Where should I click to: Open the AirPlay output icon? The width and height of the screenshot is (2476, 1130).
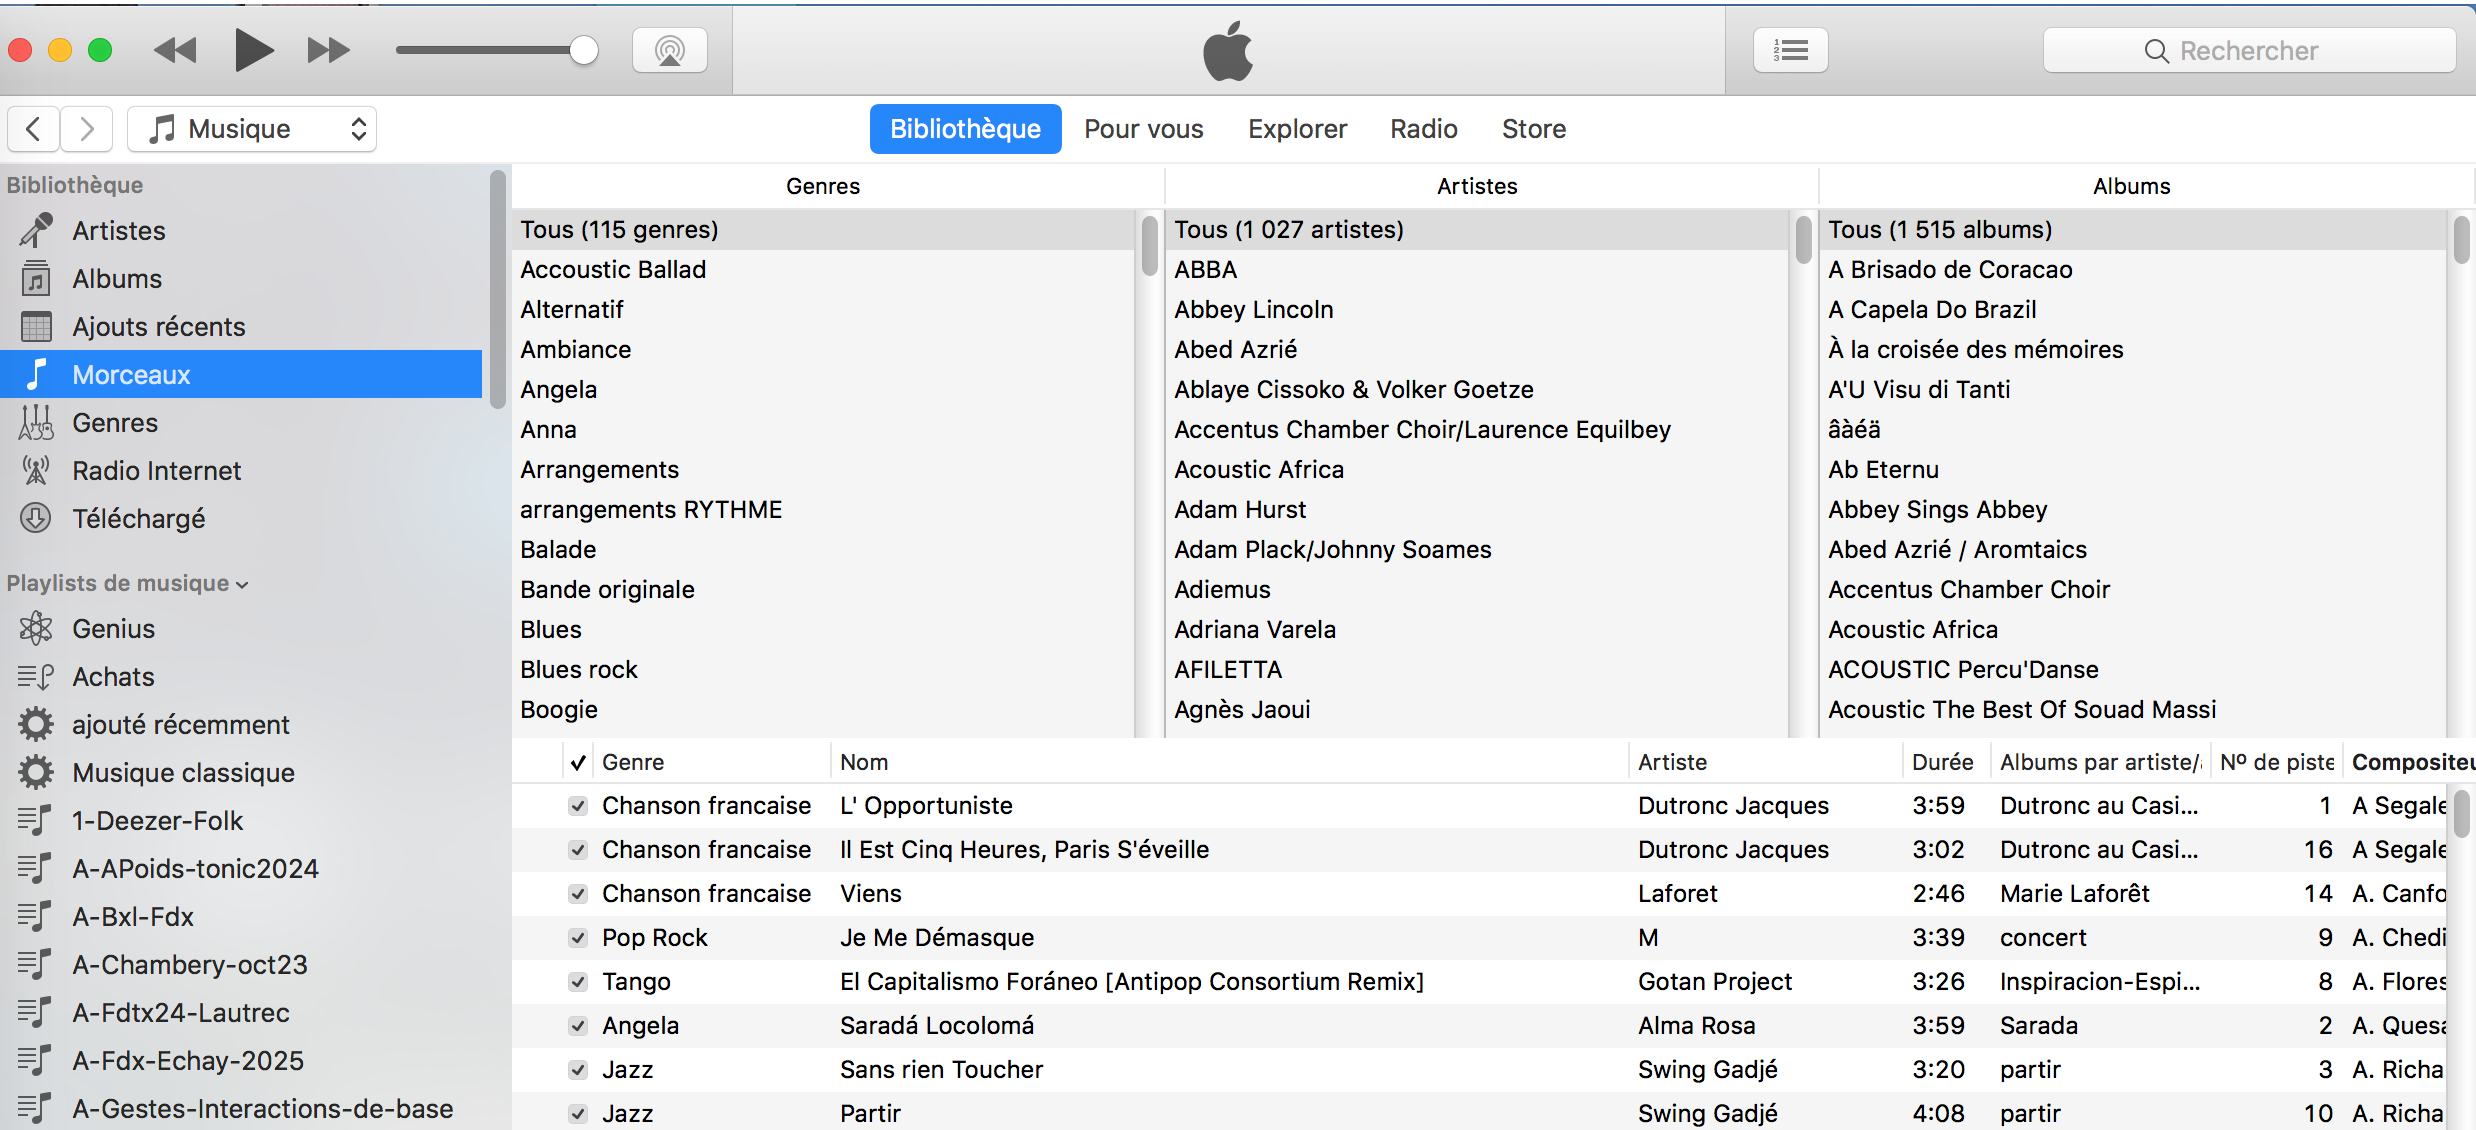669,50
